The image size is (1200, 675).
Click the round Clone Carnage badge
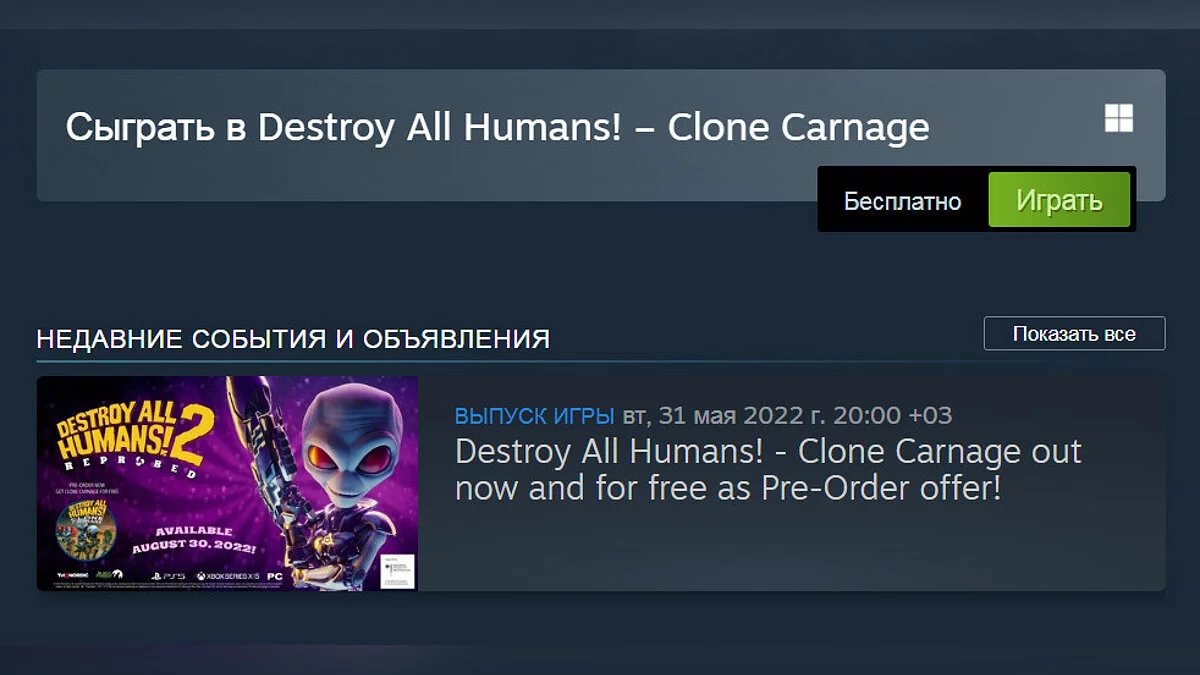click(x=86, y=529)
